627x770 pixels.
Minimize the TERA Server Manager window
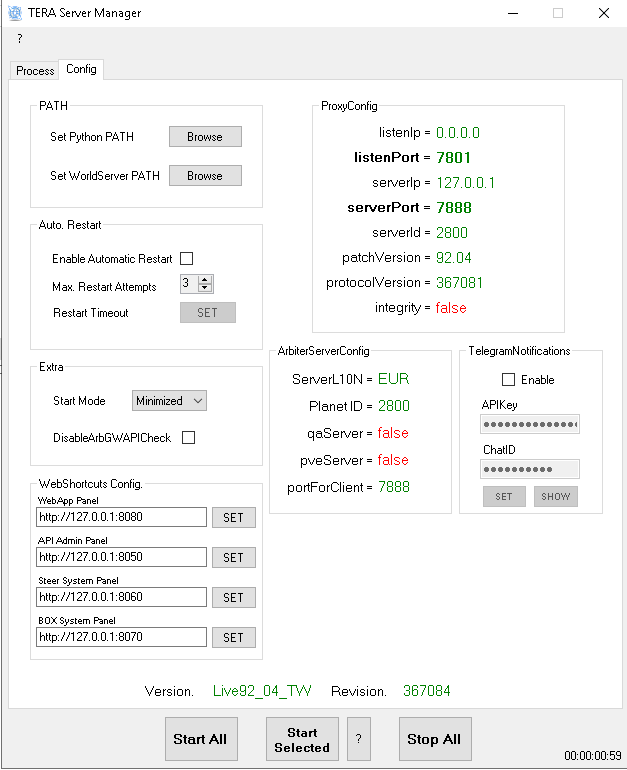[x=513, y=13]
